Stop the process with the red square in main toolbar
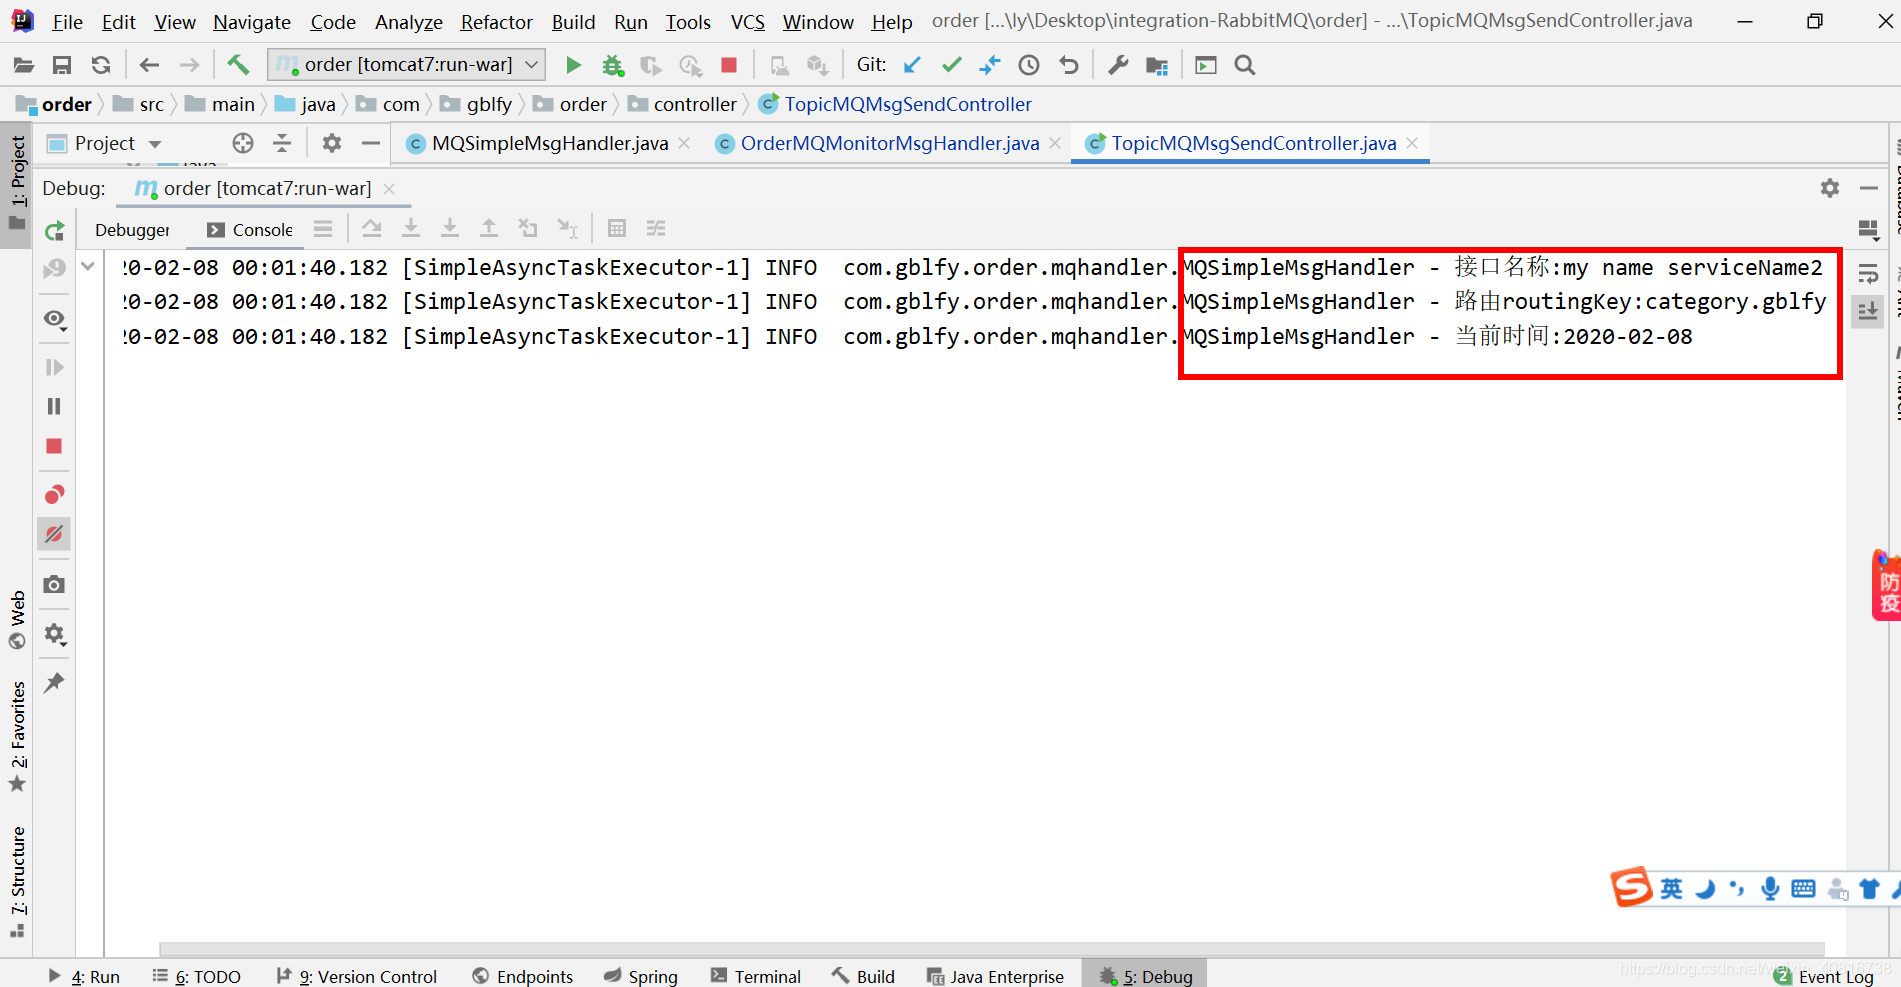 coord(729,65)
